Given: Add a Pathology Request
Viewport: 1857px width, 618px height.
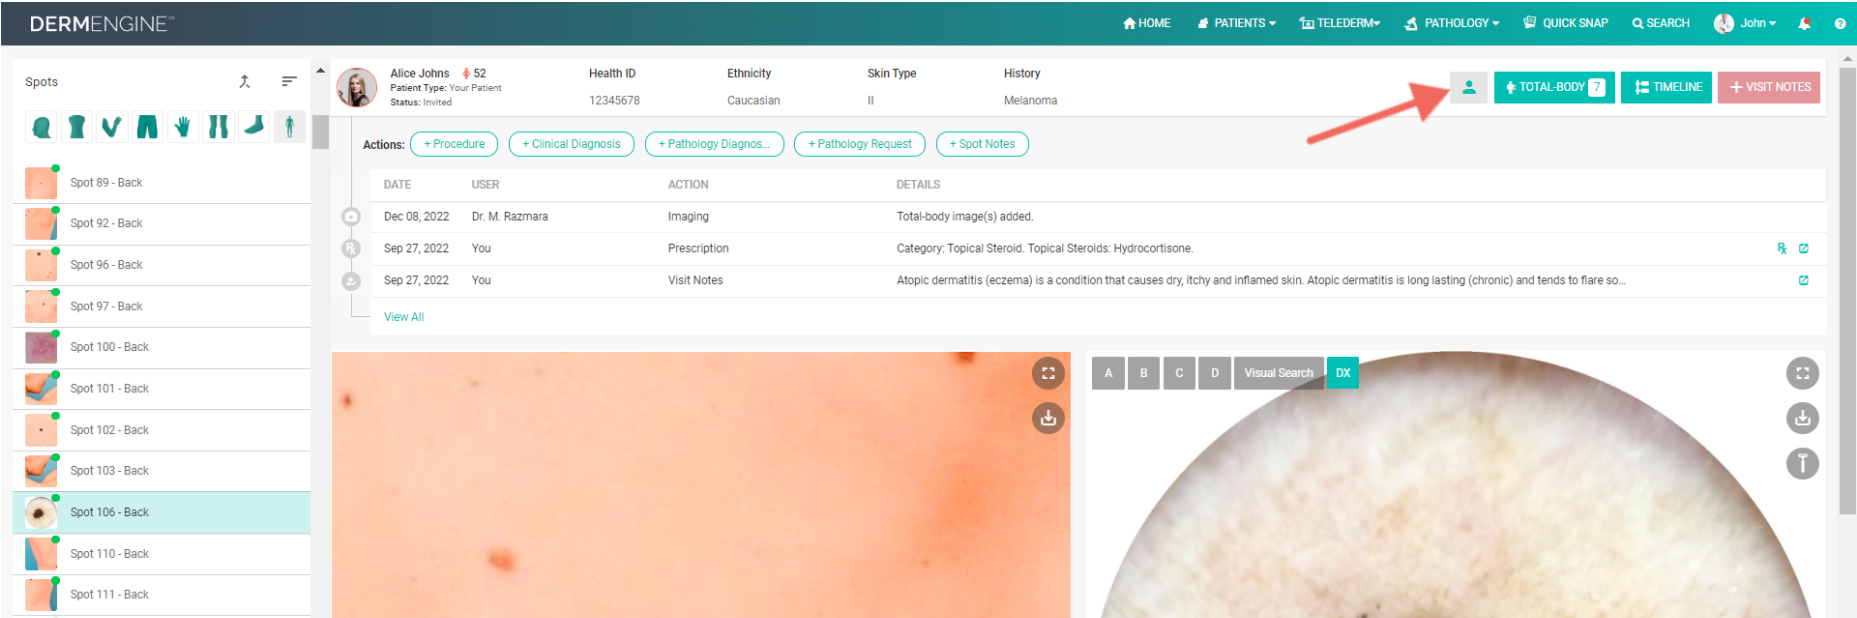Looking at the screenshot, I should [x=860, y=144].
